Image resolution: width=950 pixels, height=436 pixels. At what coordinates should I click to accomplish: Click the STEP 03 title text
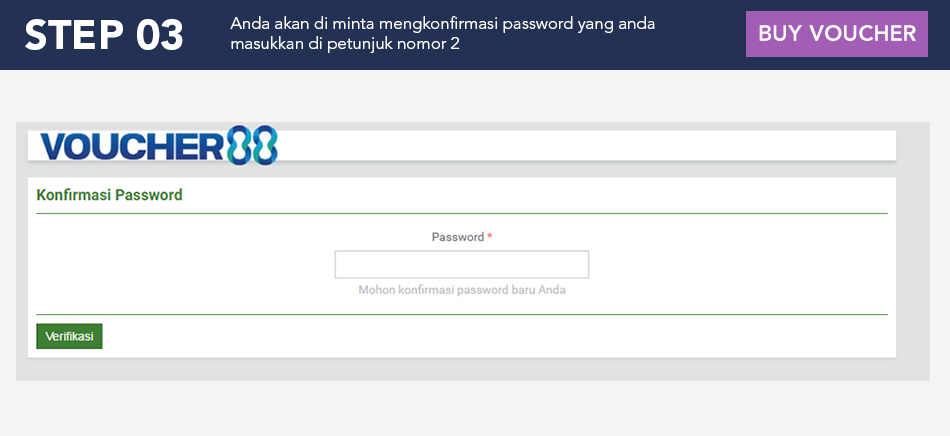[x=104, y=35]
